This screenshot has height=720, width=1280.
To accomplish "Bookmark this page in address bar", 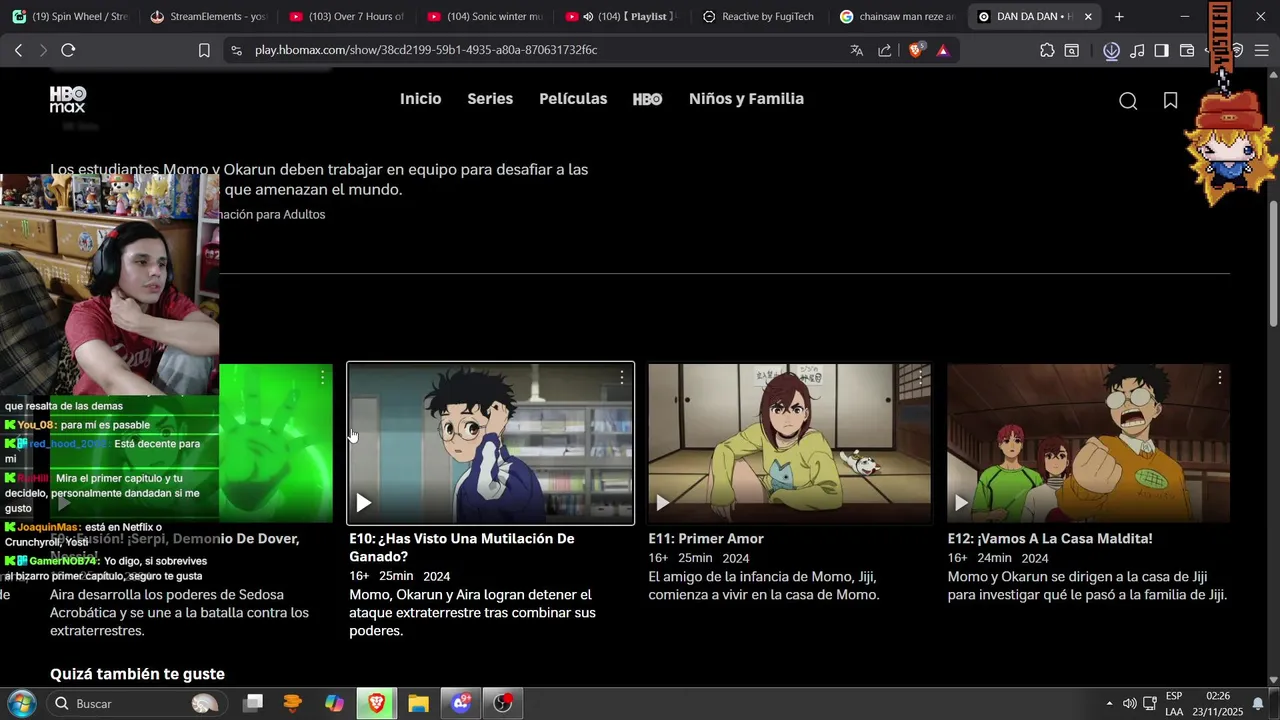I will pyautogui.click(x=204, y=50).
